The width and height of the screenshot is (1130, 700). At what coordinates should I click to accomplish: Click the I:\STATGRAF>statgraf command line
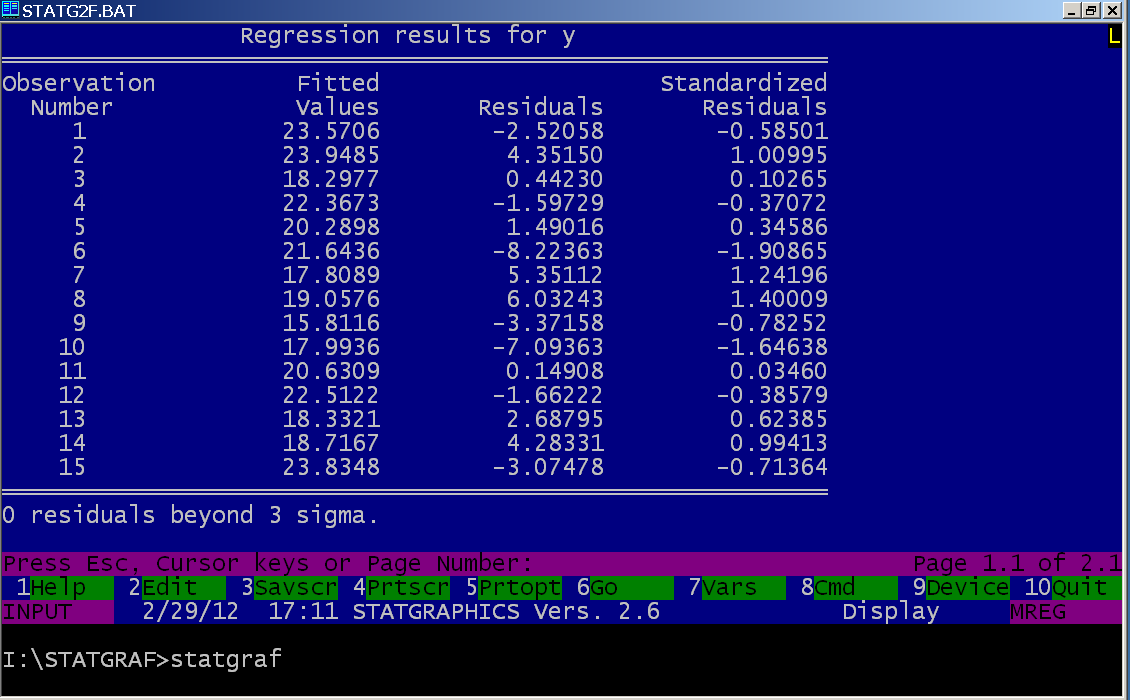[142, 660]
